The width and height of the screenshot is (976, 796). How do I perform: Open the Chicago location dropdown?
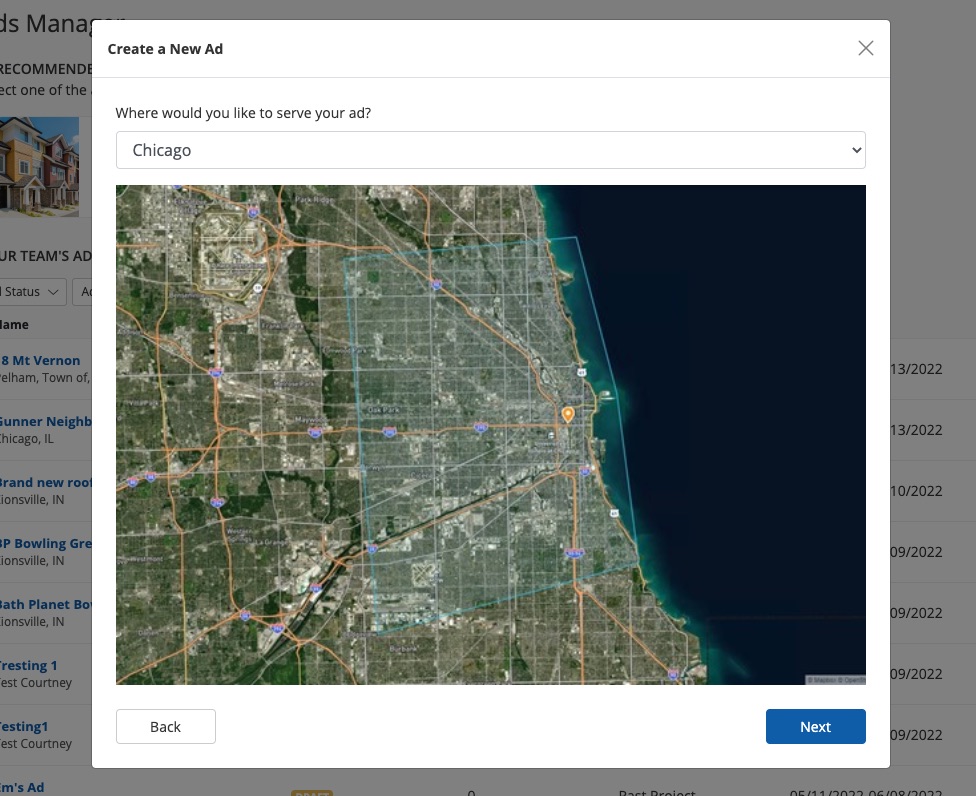click(x=490, y=150)
